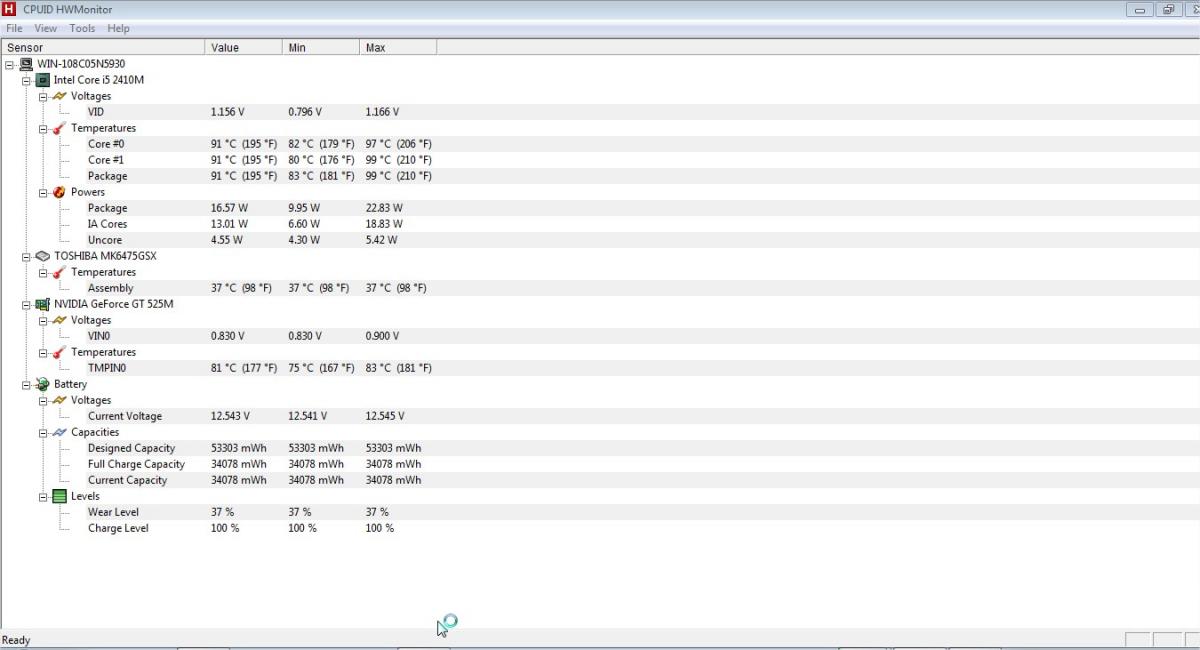Click the green bars icon next to Levels

click(x=59, y=496)
